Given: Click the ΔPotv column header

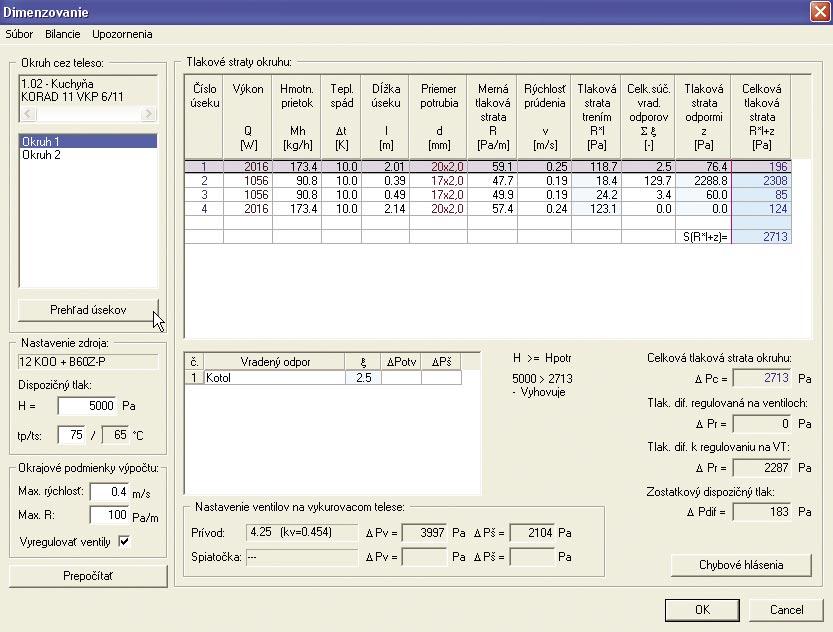Looking at the screenshot, I should (x=401, y=362).
